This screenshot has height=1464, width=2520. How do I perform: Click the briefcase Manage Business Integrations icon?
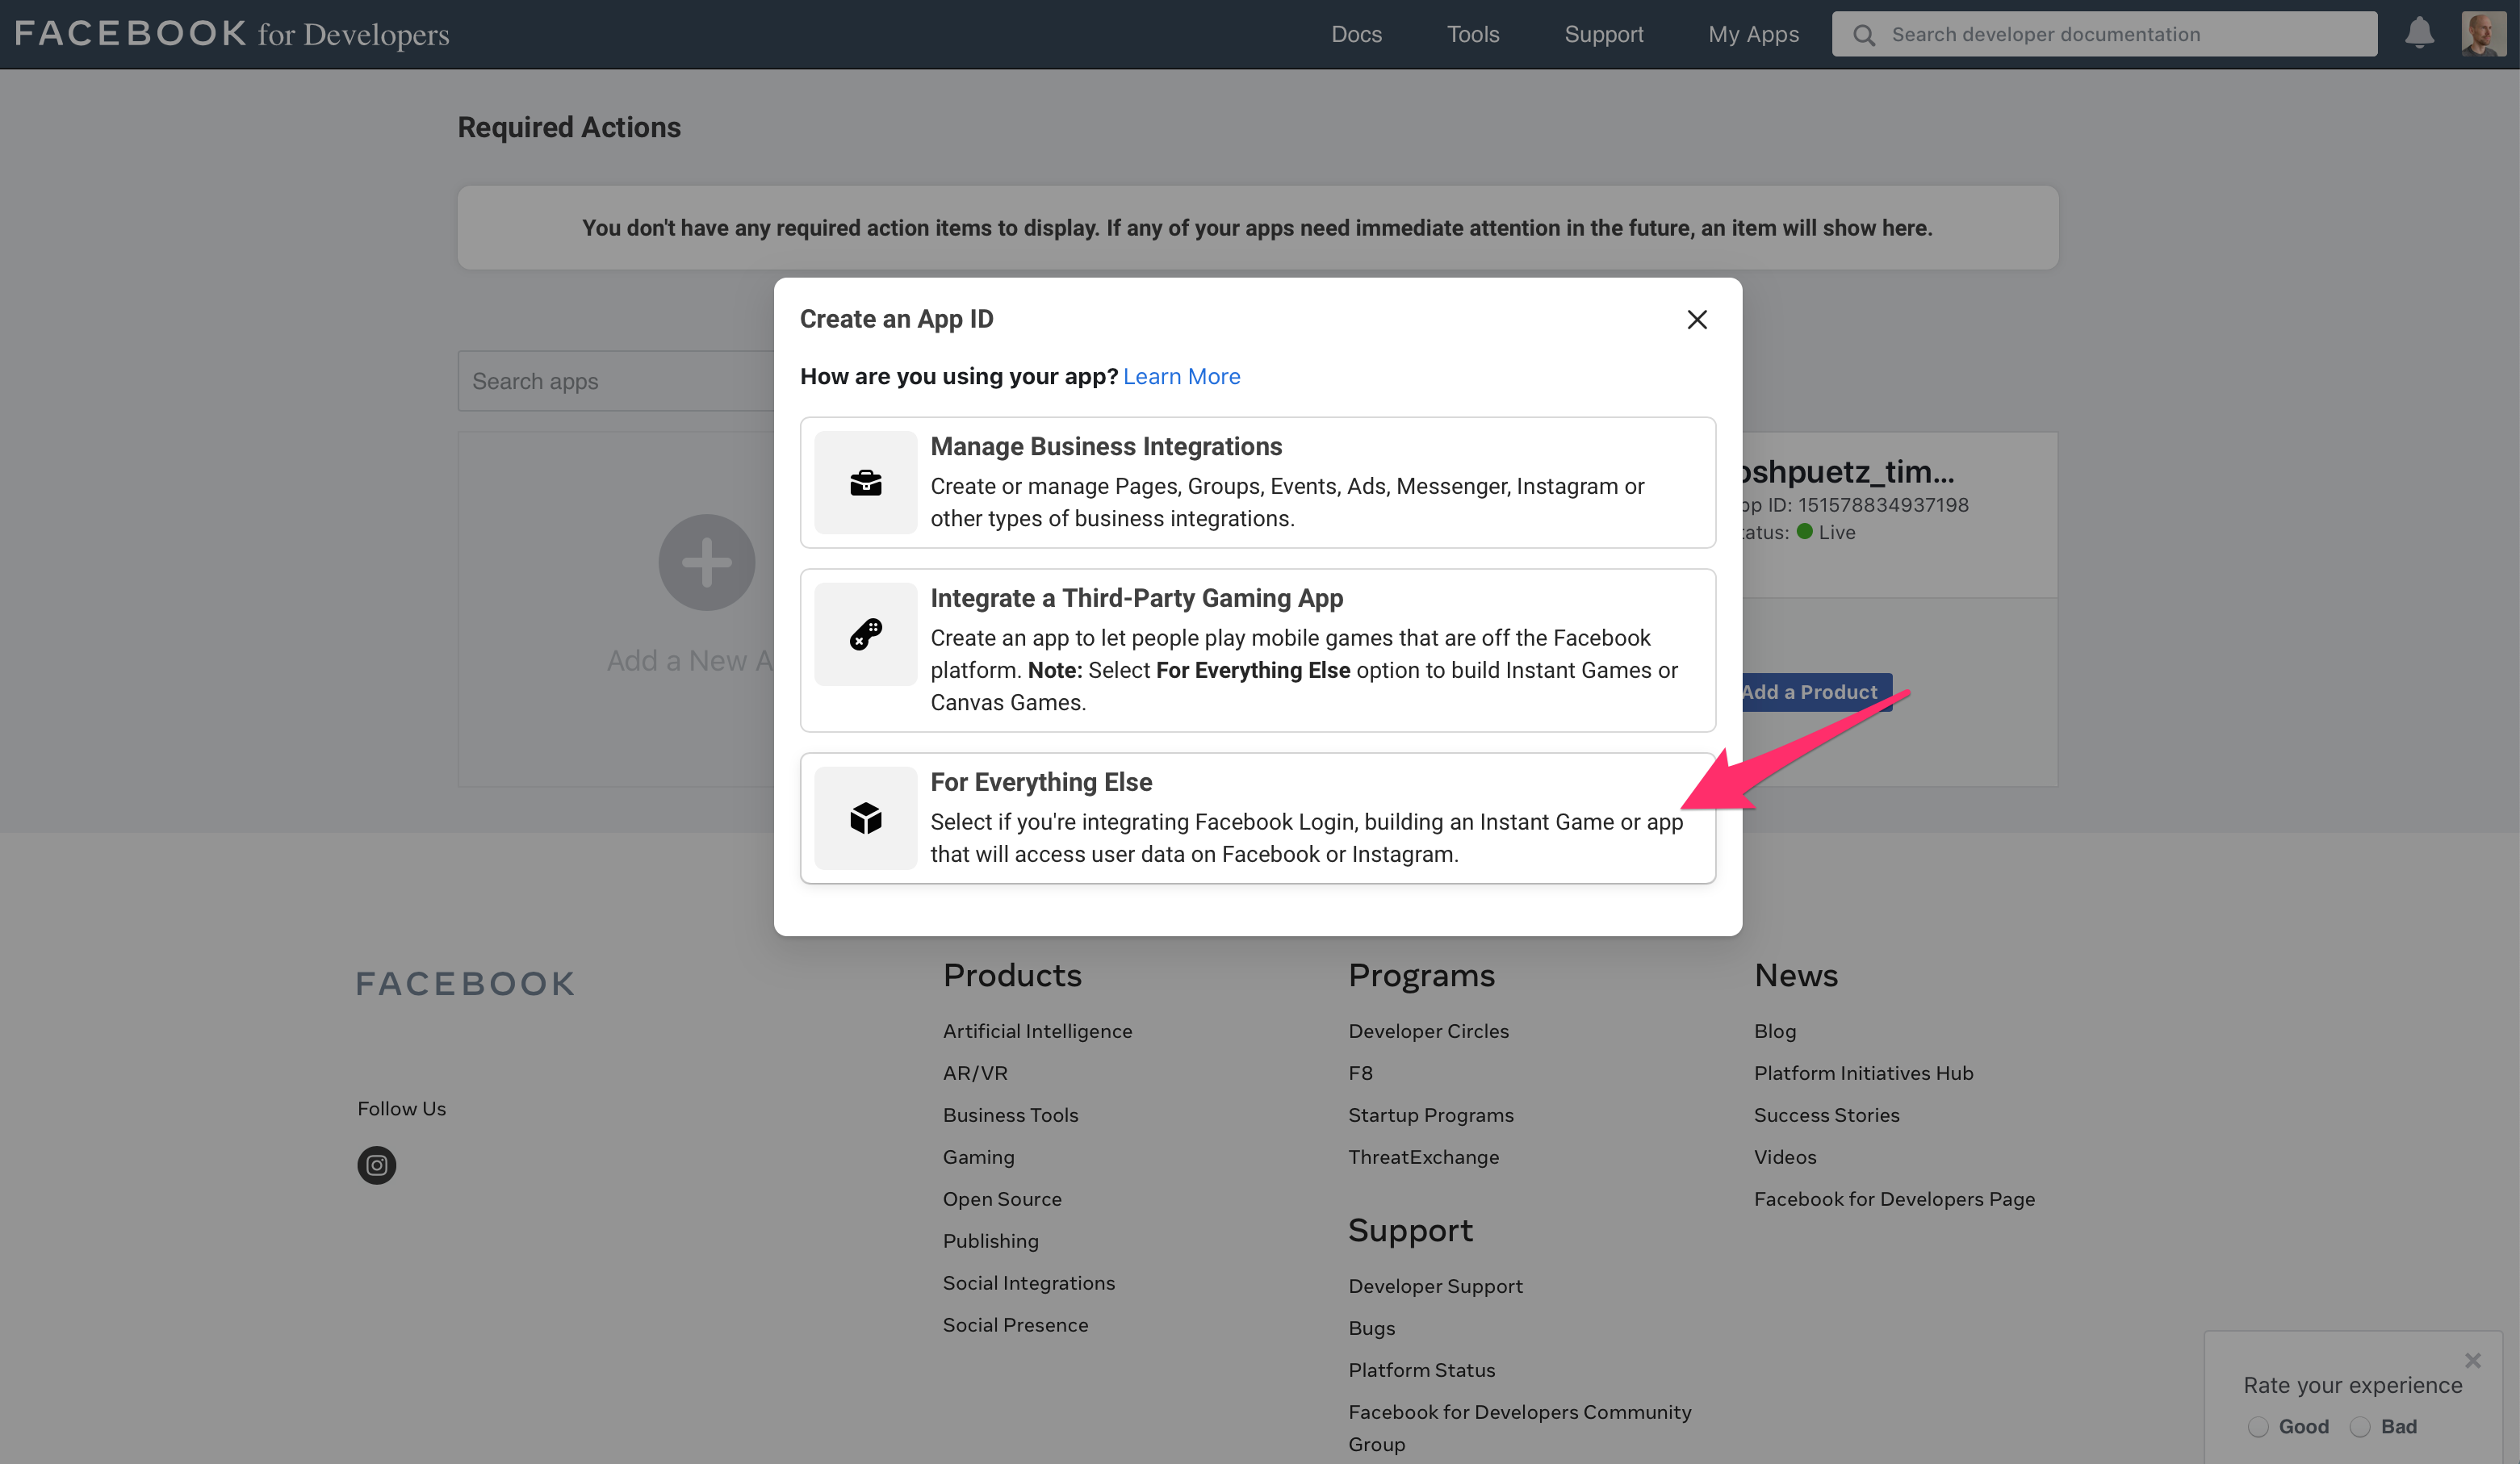click(x=866, y=483)
